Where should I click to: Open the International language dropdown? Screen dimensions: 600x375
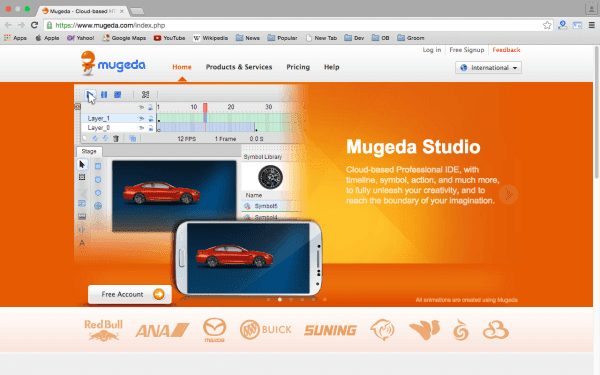(x=488, y=68)
